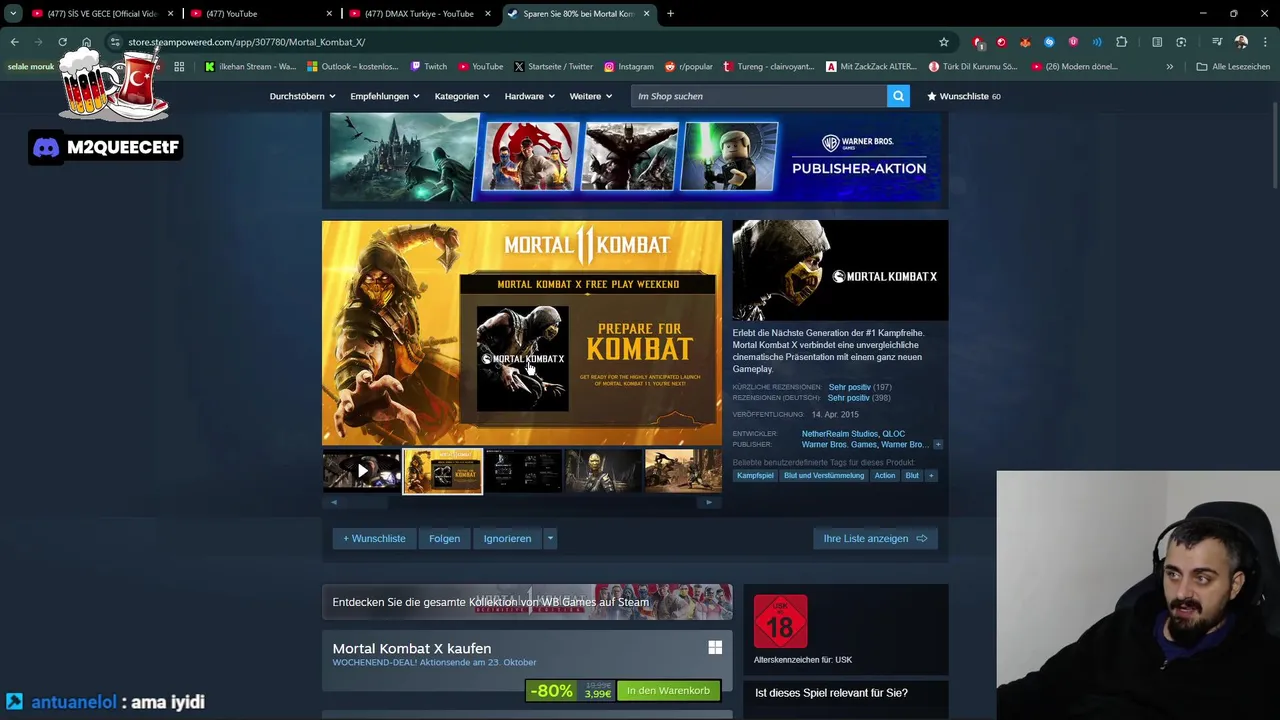
Task: Open the site information icon in address bar
Action: point(115,42)
